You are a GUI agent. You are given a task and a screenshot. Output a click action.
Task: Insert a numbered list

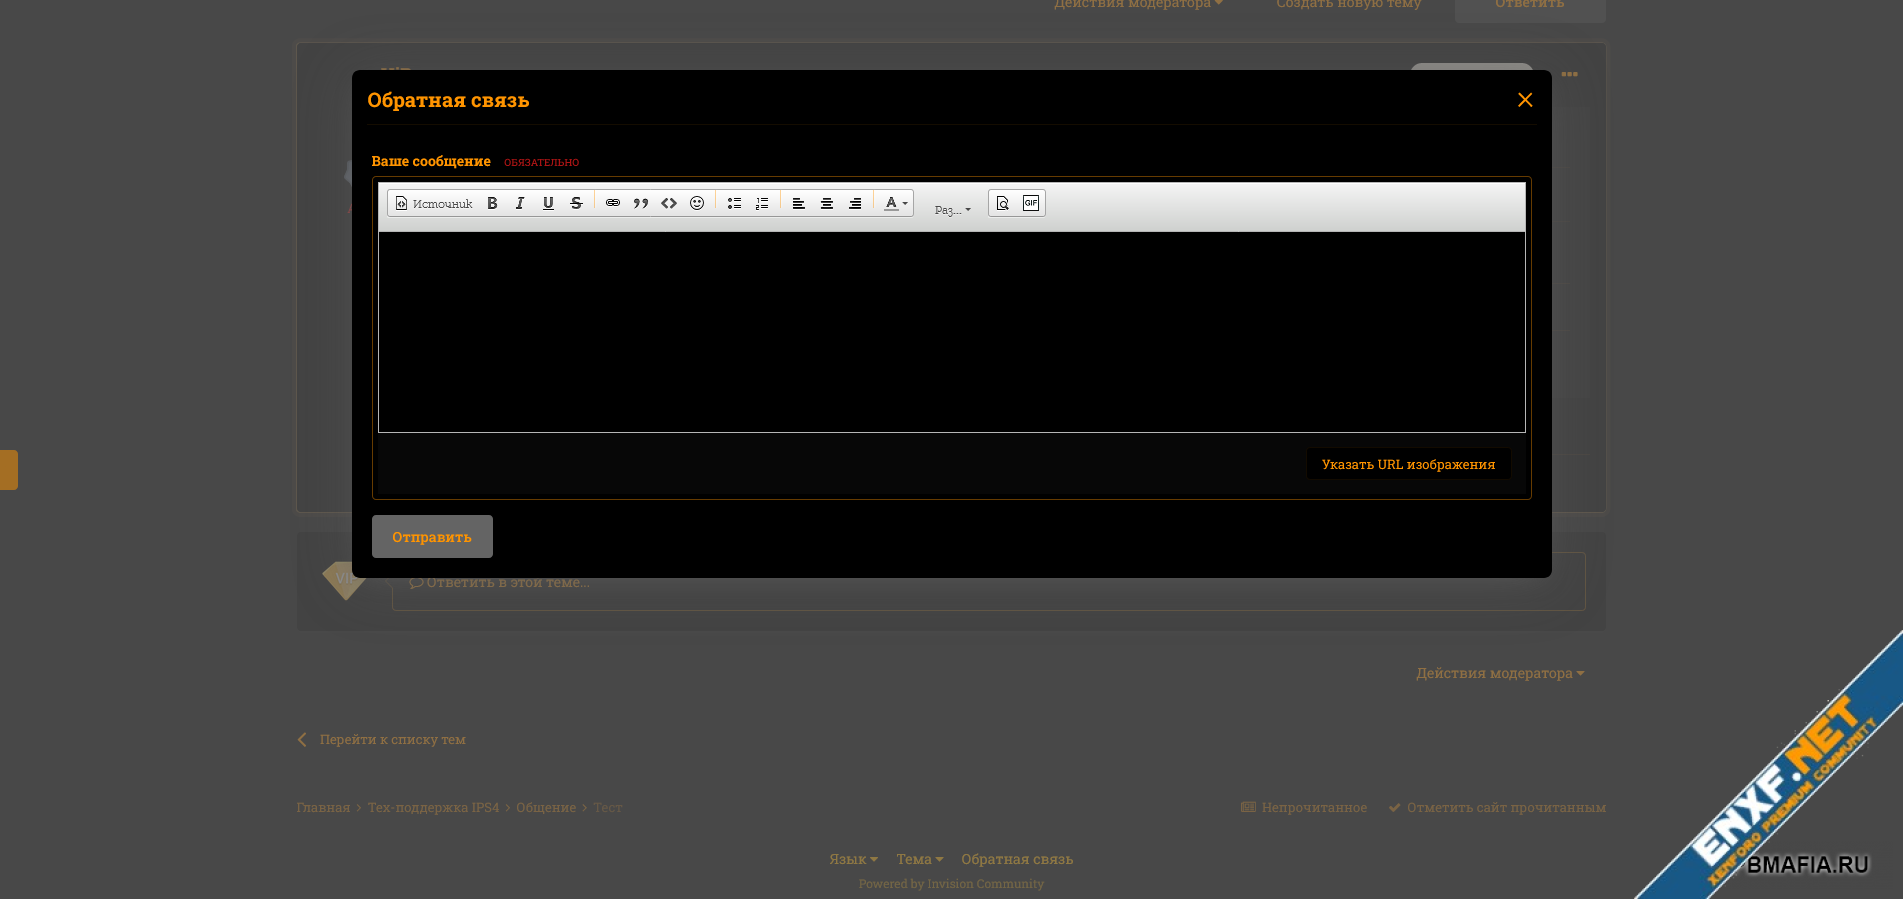click(x=762, y=203)
